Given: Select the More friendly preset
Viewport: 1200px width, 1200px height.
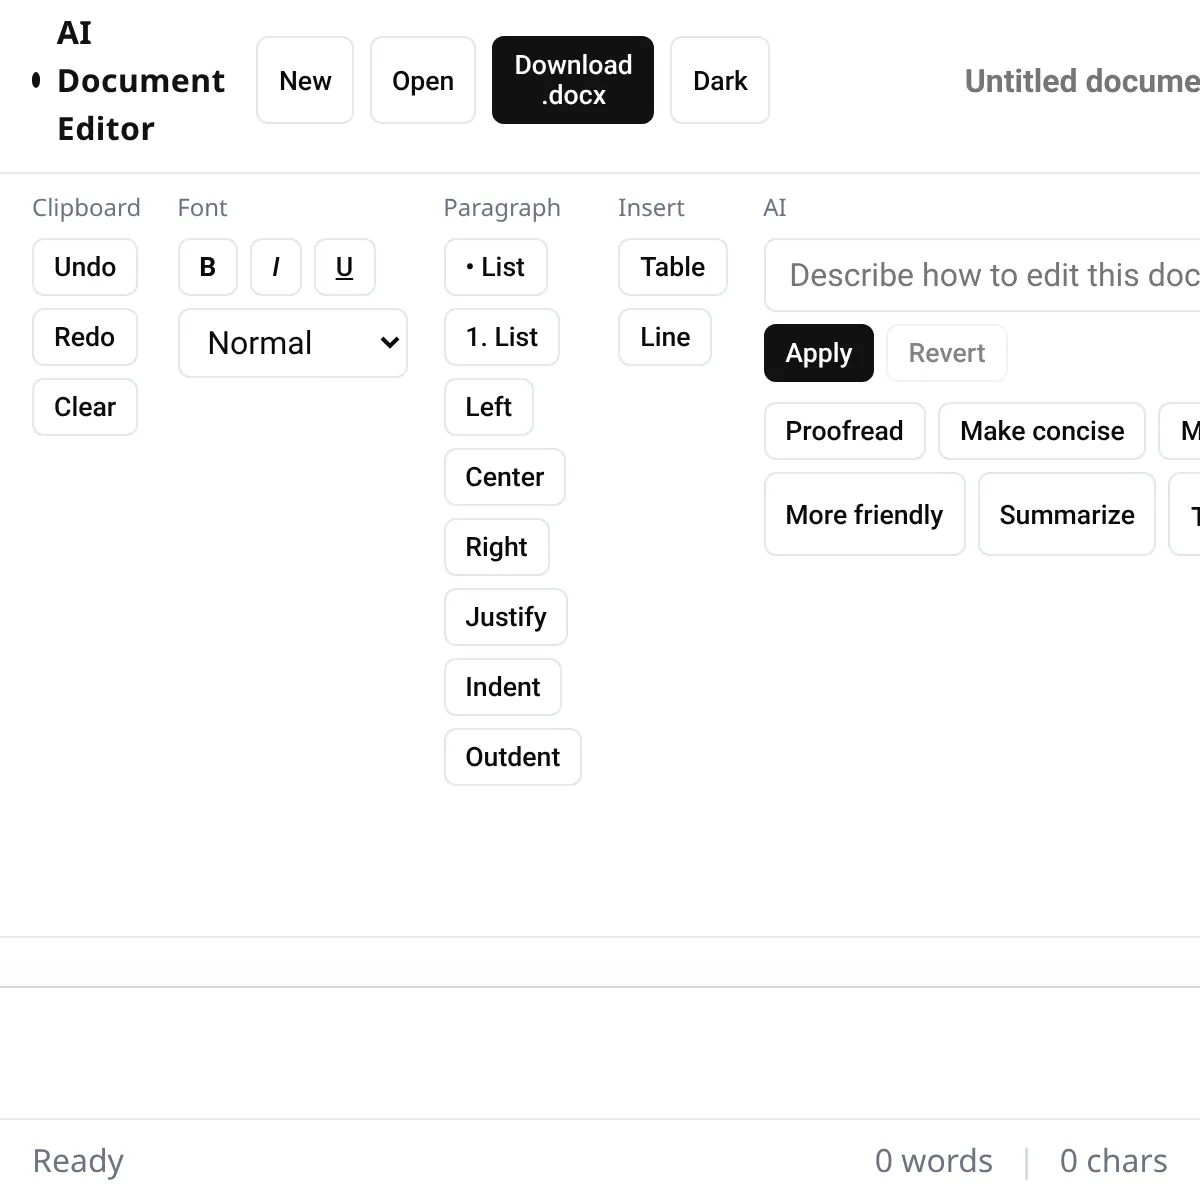Looking at the screenshot, I should 865,514.
